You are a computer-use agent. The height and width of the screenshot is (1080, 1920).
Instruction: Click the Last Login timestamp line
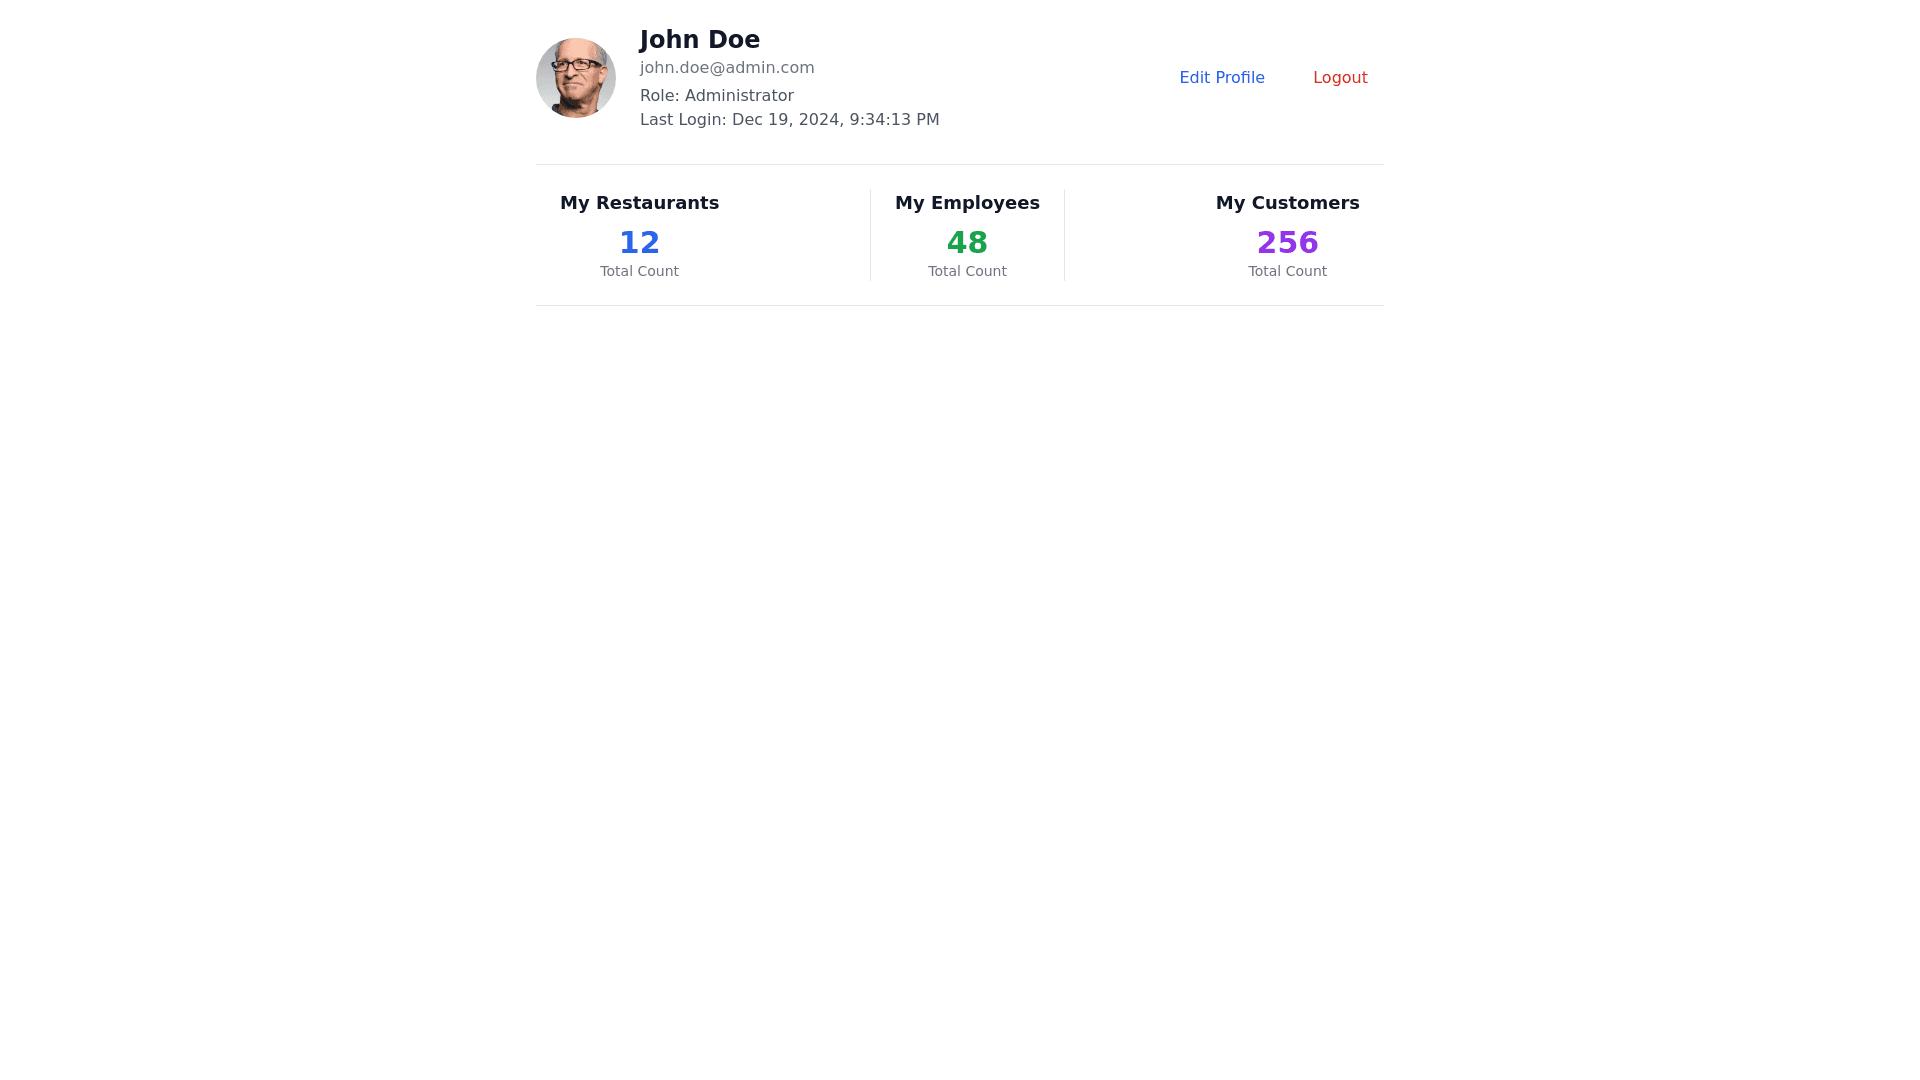click(x=789, y=120)
